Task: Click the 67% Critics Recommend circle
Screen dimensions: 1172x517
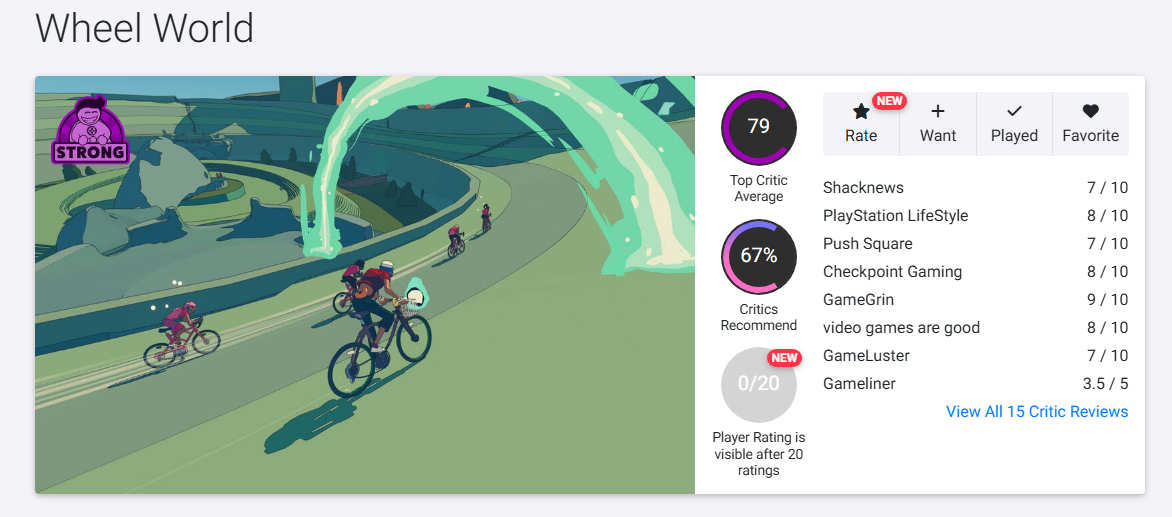Action: 759,256
